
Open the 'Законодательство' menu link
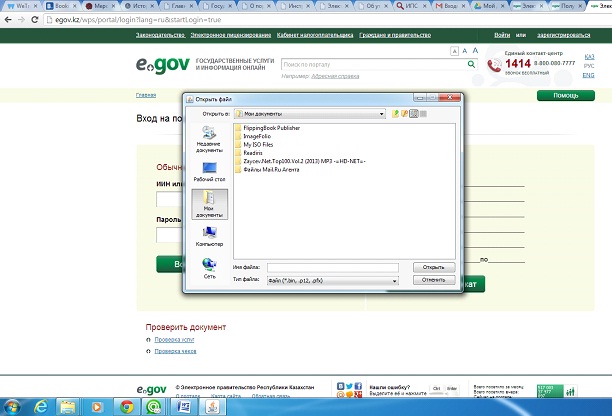(160, 35)
